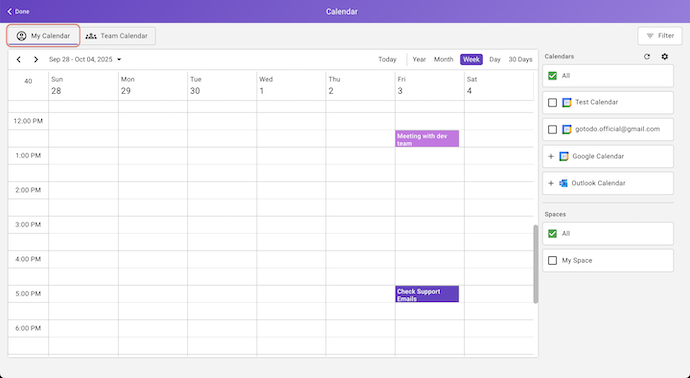Select the Sat 4 day header
The width and height of the screenshot is (690, 378).
[x=499, y=85]
